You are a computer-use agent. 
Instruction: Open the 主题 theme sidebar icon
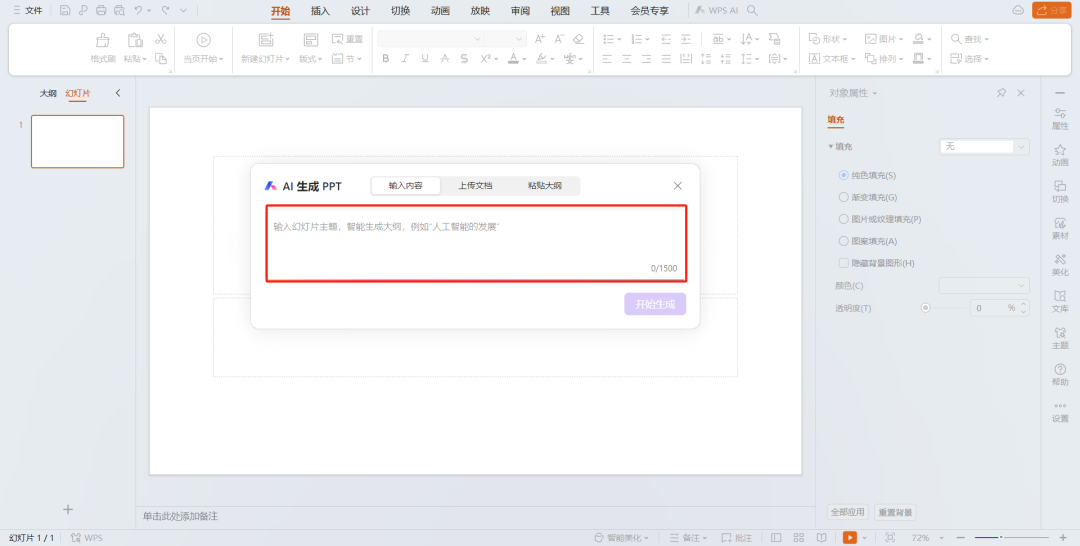[1060, 337]
